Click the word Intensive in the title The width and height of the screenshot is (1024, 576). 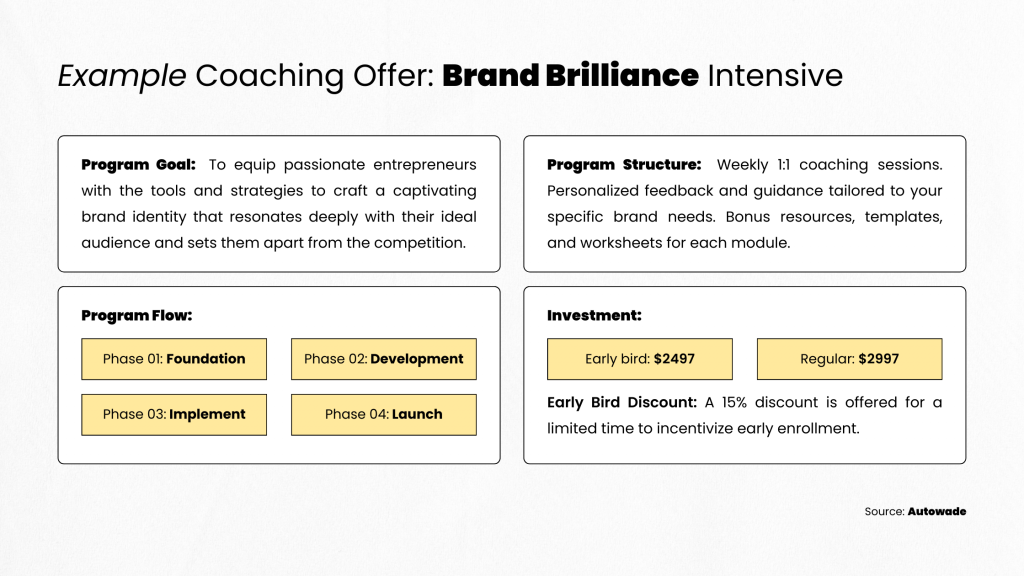coord(775,75)
